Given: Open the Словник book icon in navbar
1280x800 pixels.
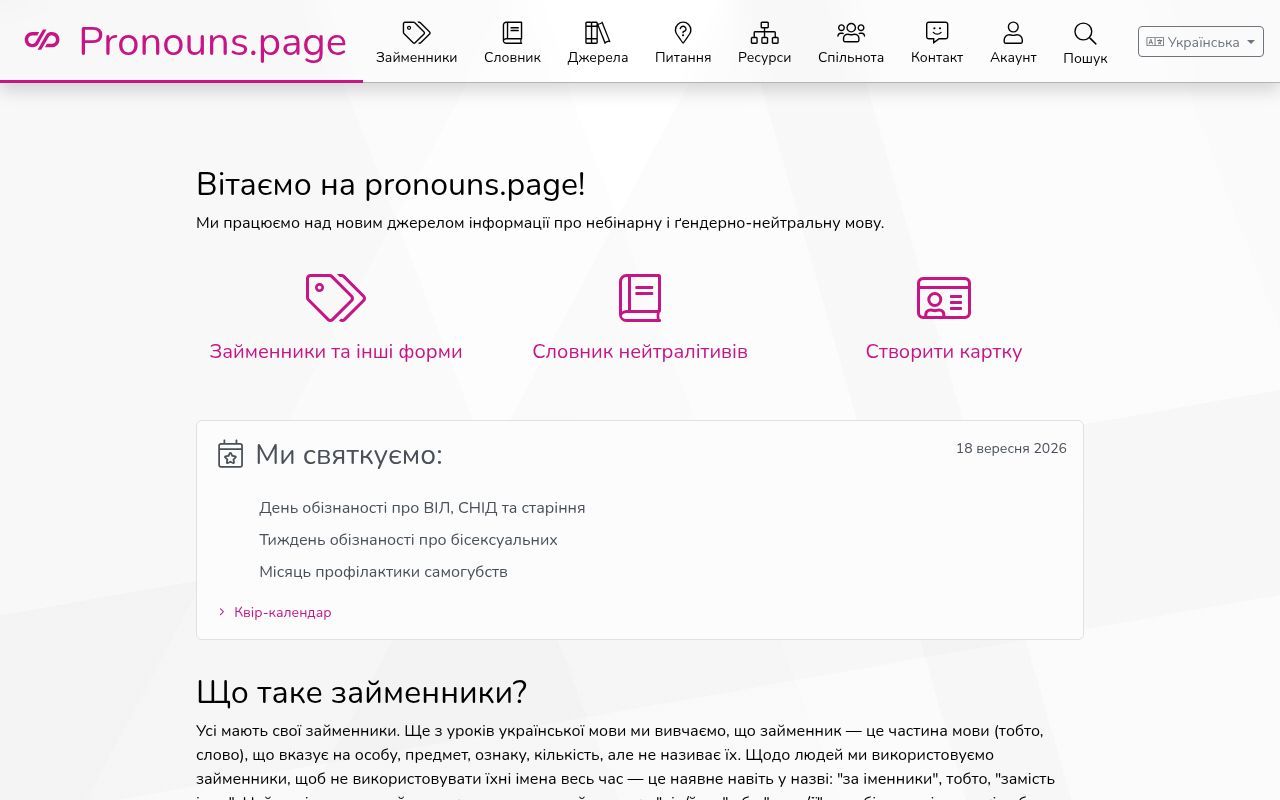Looking at the screenshot, I should [512, 33].
